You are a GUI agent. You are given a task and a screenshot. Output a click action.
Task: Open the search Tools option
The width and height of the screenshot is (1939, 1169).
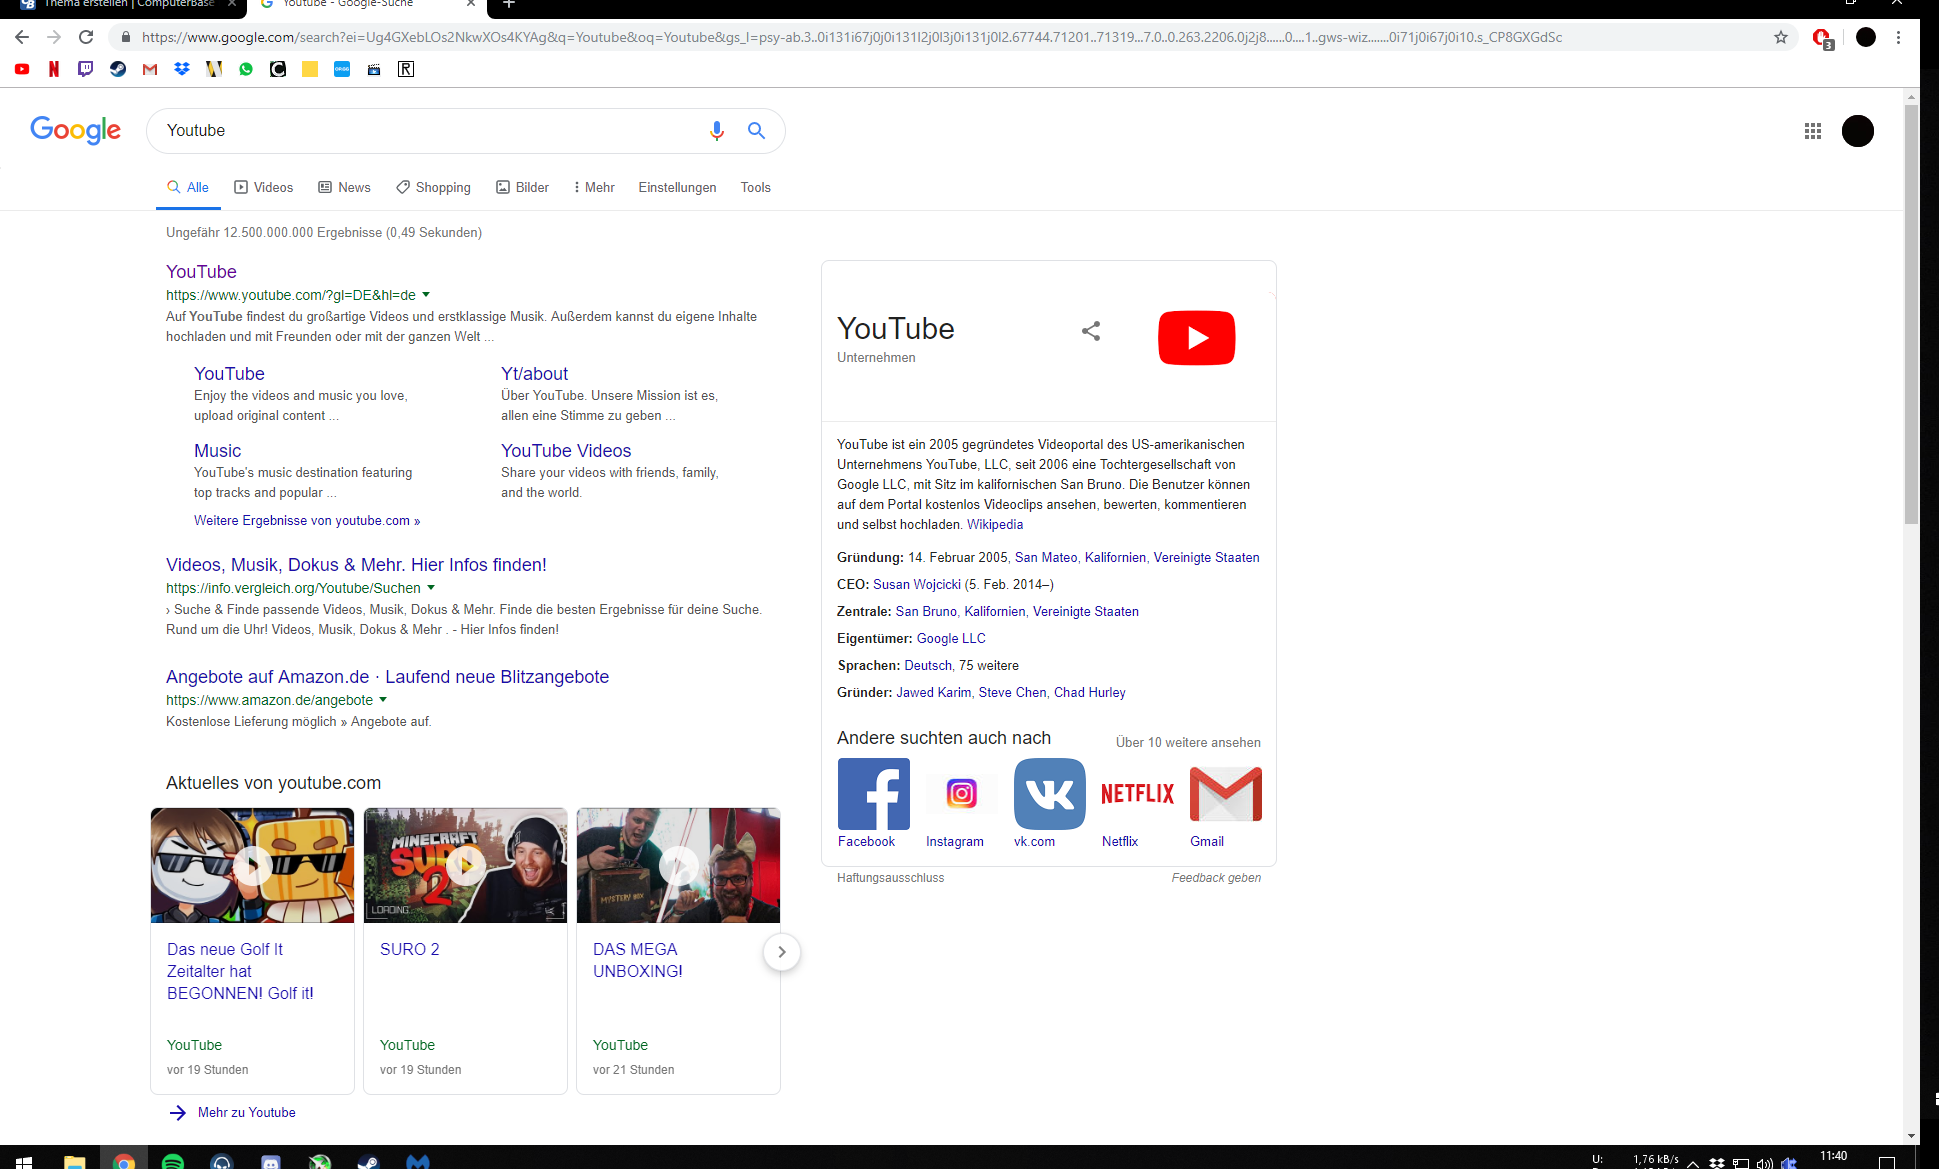pos(756,187)
